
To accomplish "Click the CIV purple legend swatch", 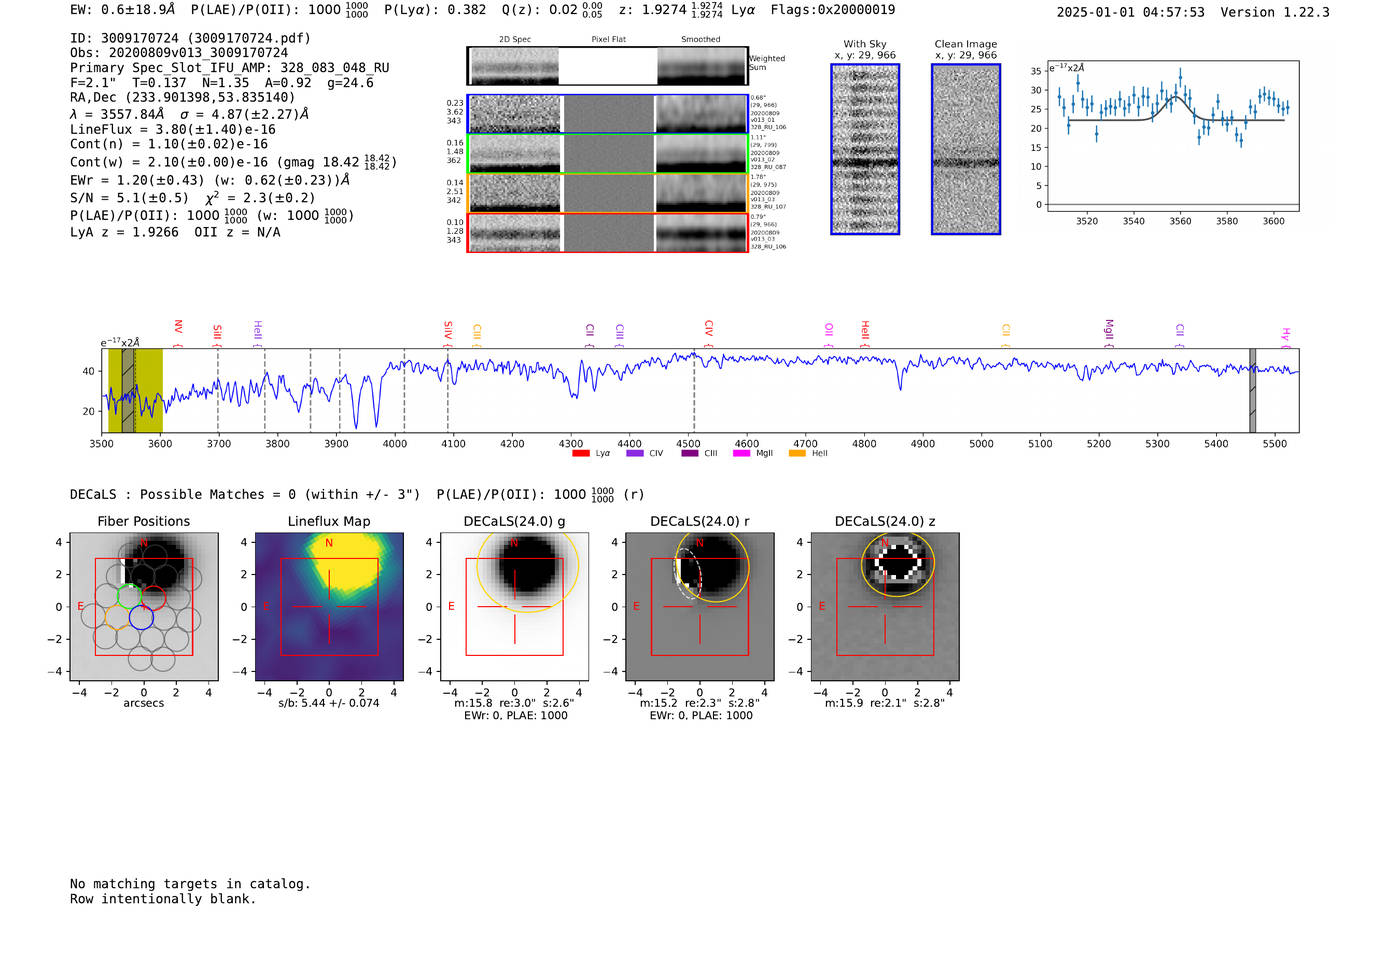I will tap(634, 454).
